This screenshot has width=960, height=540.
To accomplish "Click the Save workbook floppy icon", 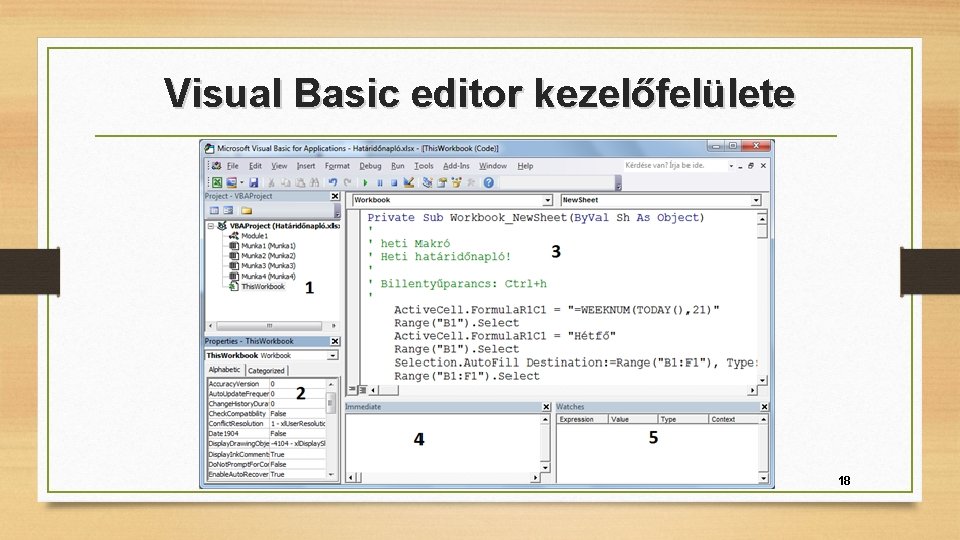I will coord(253,182).
